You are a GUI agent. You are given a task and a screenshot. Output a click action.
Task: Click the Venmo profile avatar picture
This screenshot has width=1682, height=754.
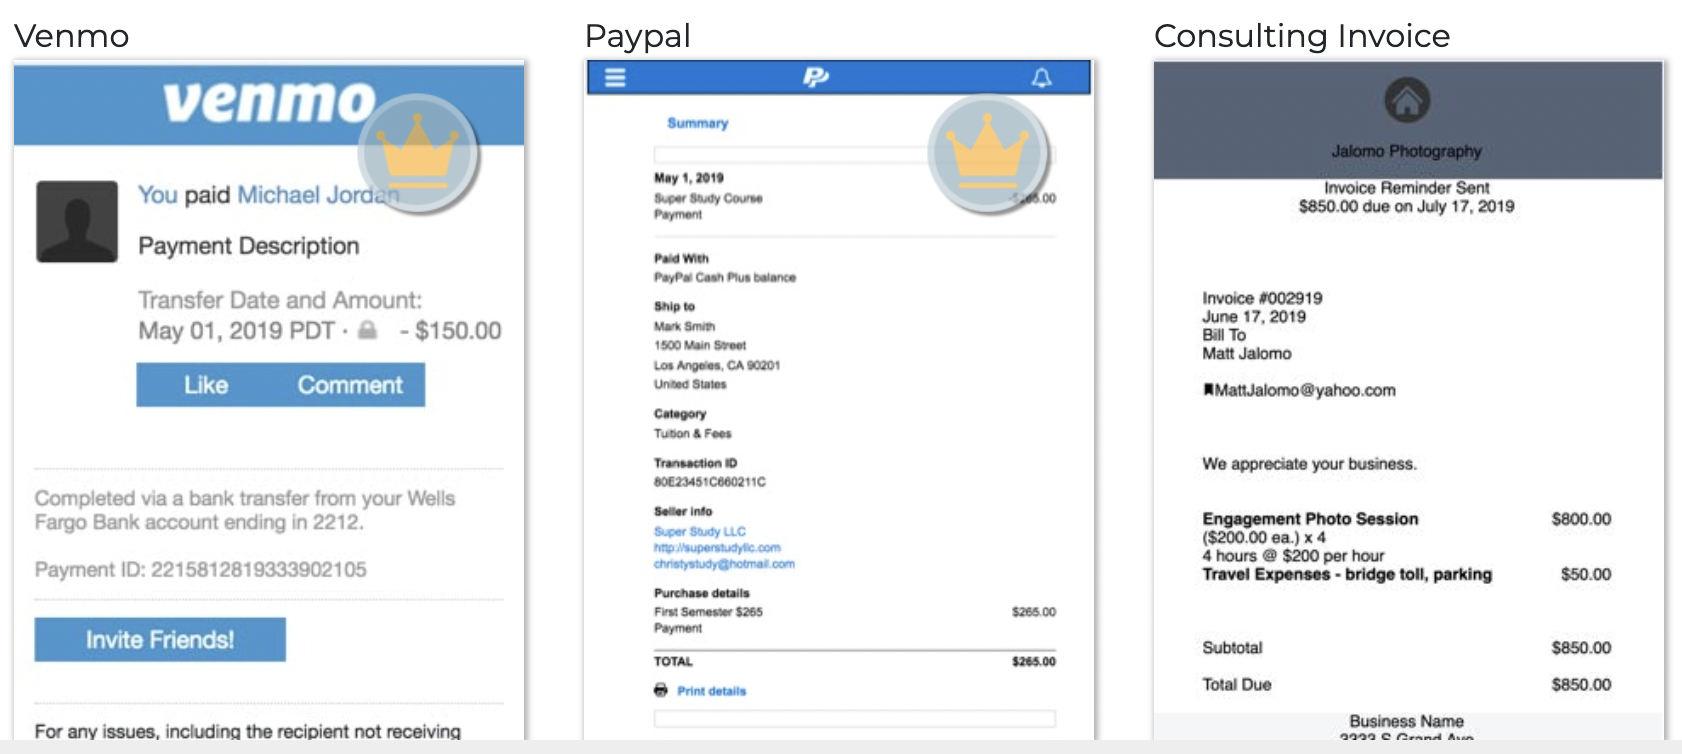(77, 222)
